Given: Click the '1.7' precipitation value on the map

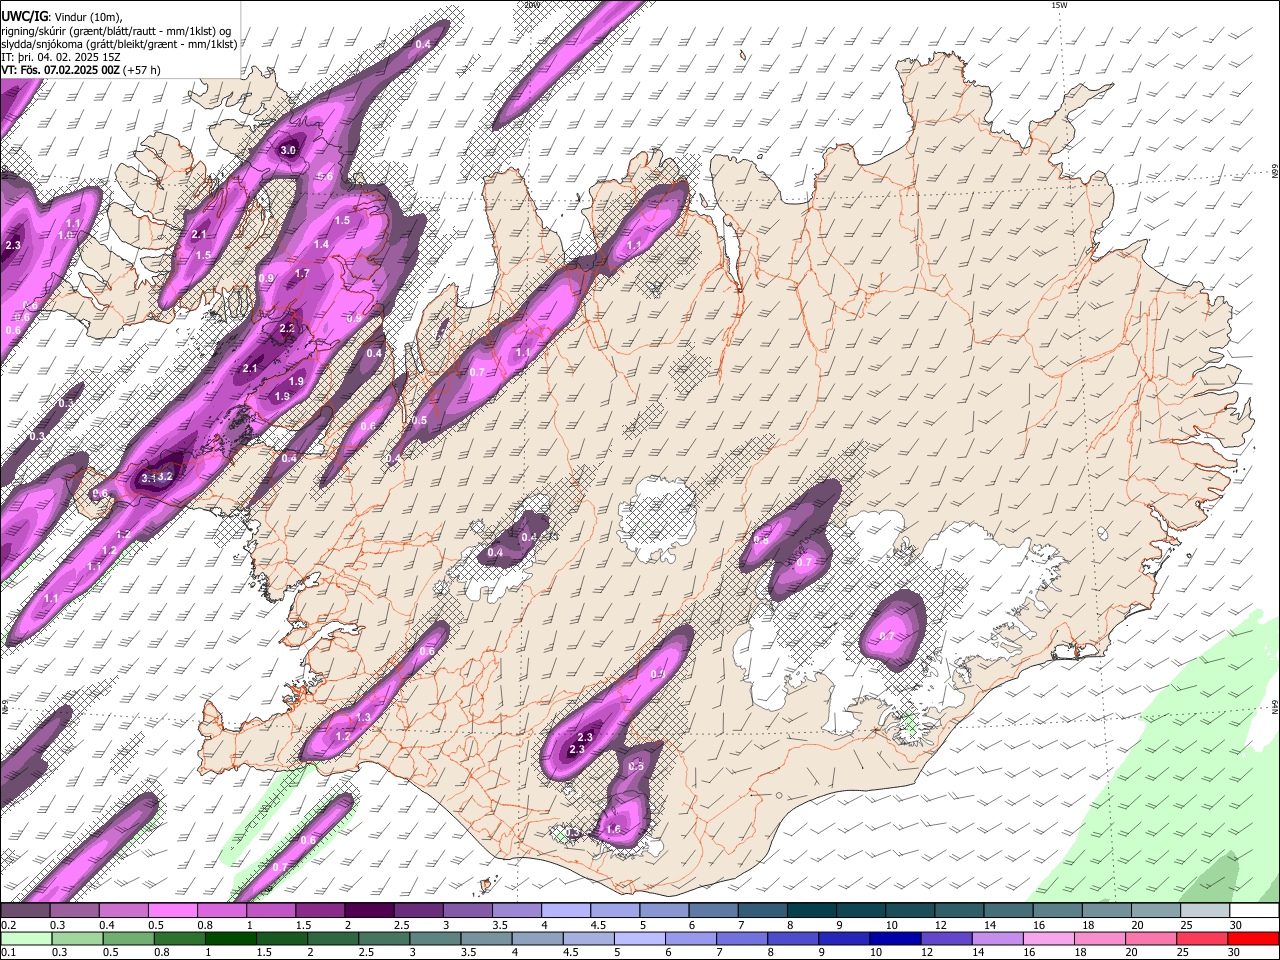Looking at the screenshot, I should coord(302,273).
